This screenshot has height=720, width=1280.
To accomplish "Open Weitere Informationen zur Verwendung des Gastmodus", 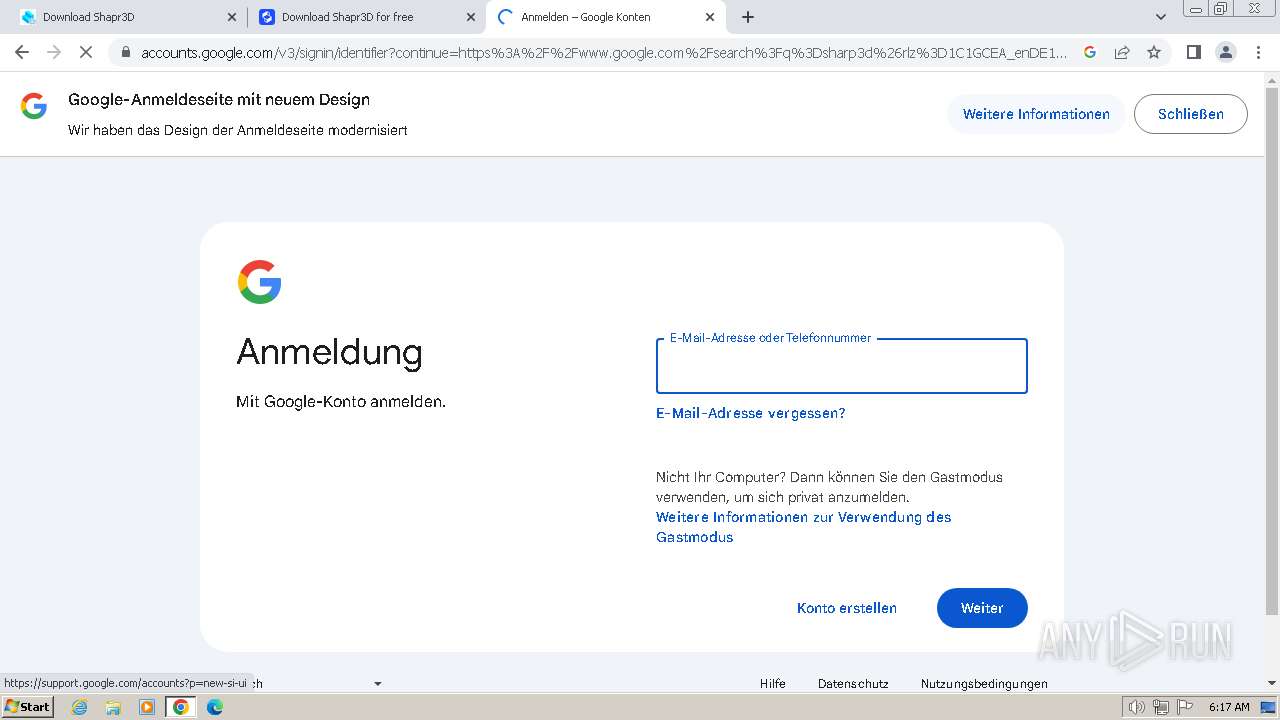I will (x=803, y=527).
